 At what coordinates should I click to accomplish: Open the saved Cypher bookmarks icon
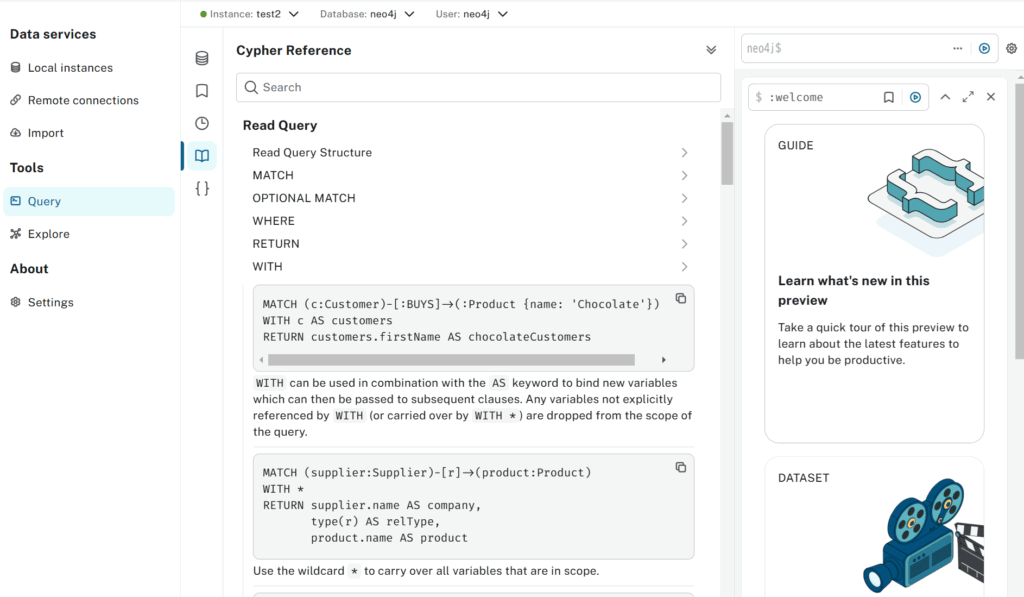(202, 91)
